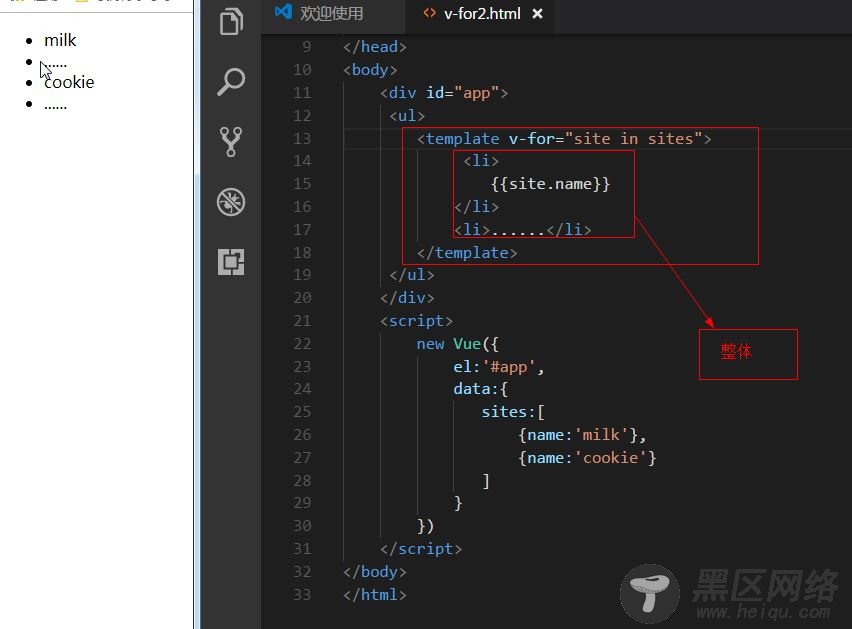
Task: Click the <li>......</li> code line
Action: [522, 230]
